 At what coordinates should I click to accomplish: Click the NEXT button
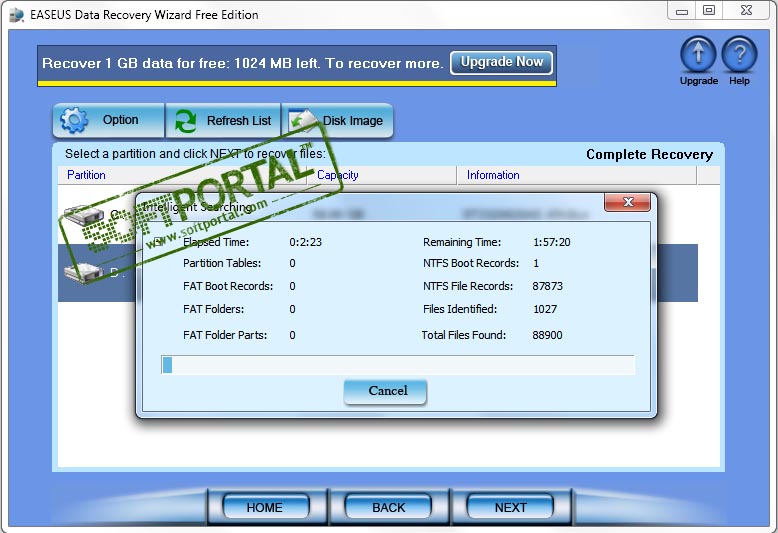(510, 507)
